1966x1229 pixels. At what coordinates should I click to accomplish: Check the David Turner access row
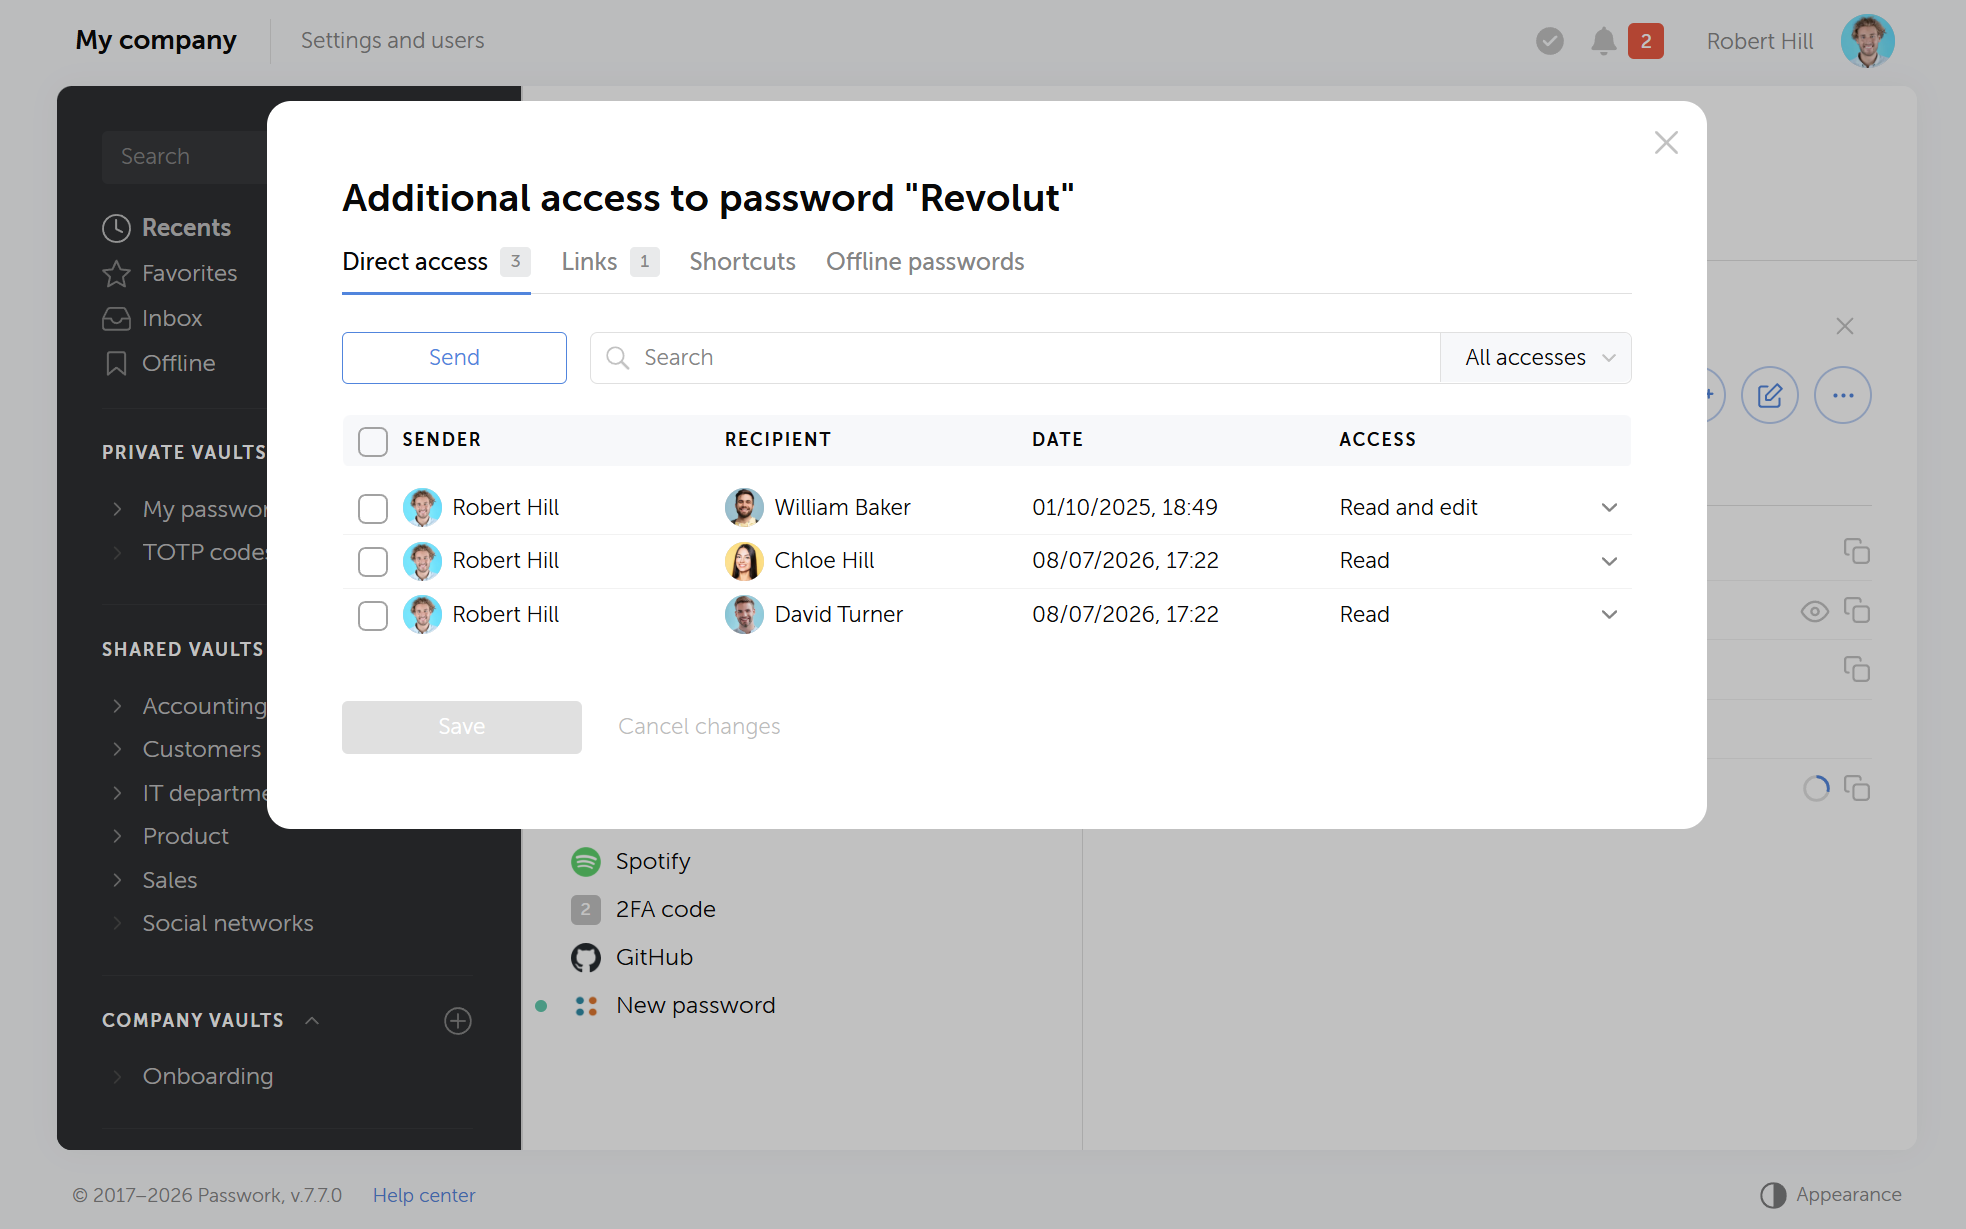click(x=373, y=615)
